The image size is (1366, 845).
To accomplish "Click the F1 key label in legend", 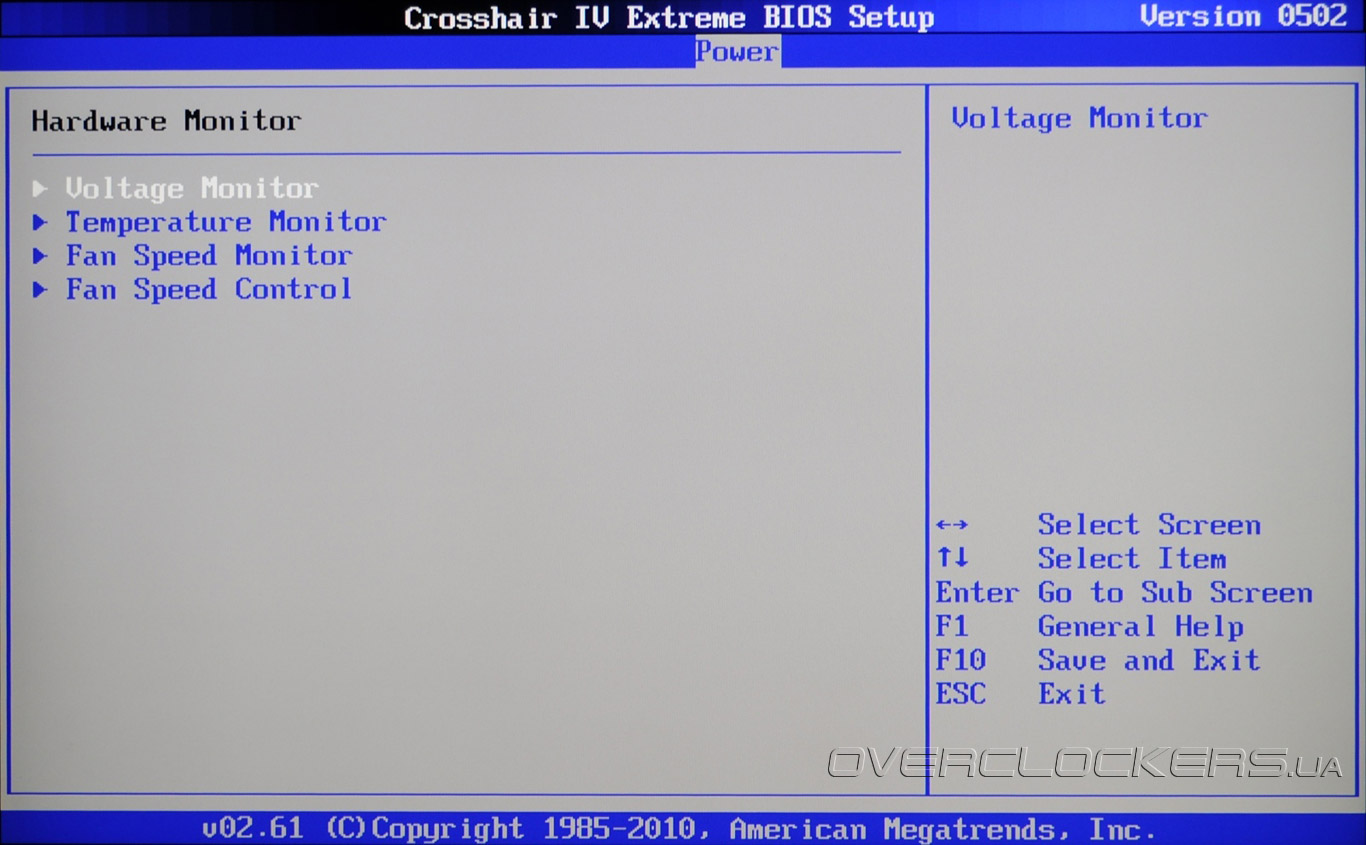I will tap(952, 627).
